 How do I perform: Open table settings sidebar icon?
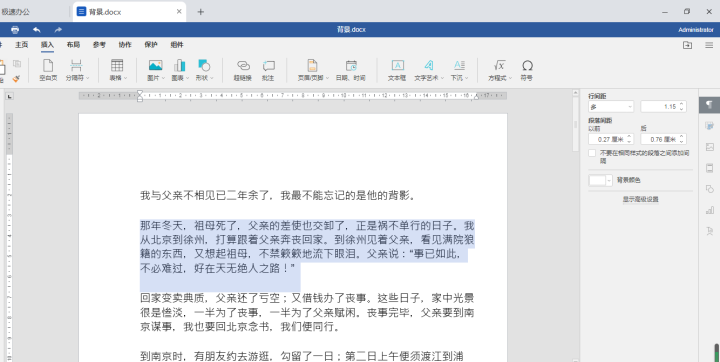click(709, 126)
